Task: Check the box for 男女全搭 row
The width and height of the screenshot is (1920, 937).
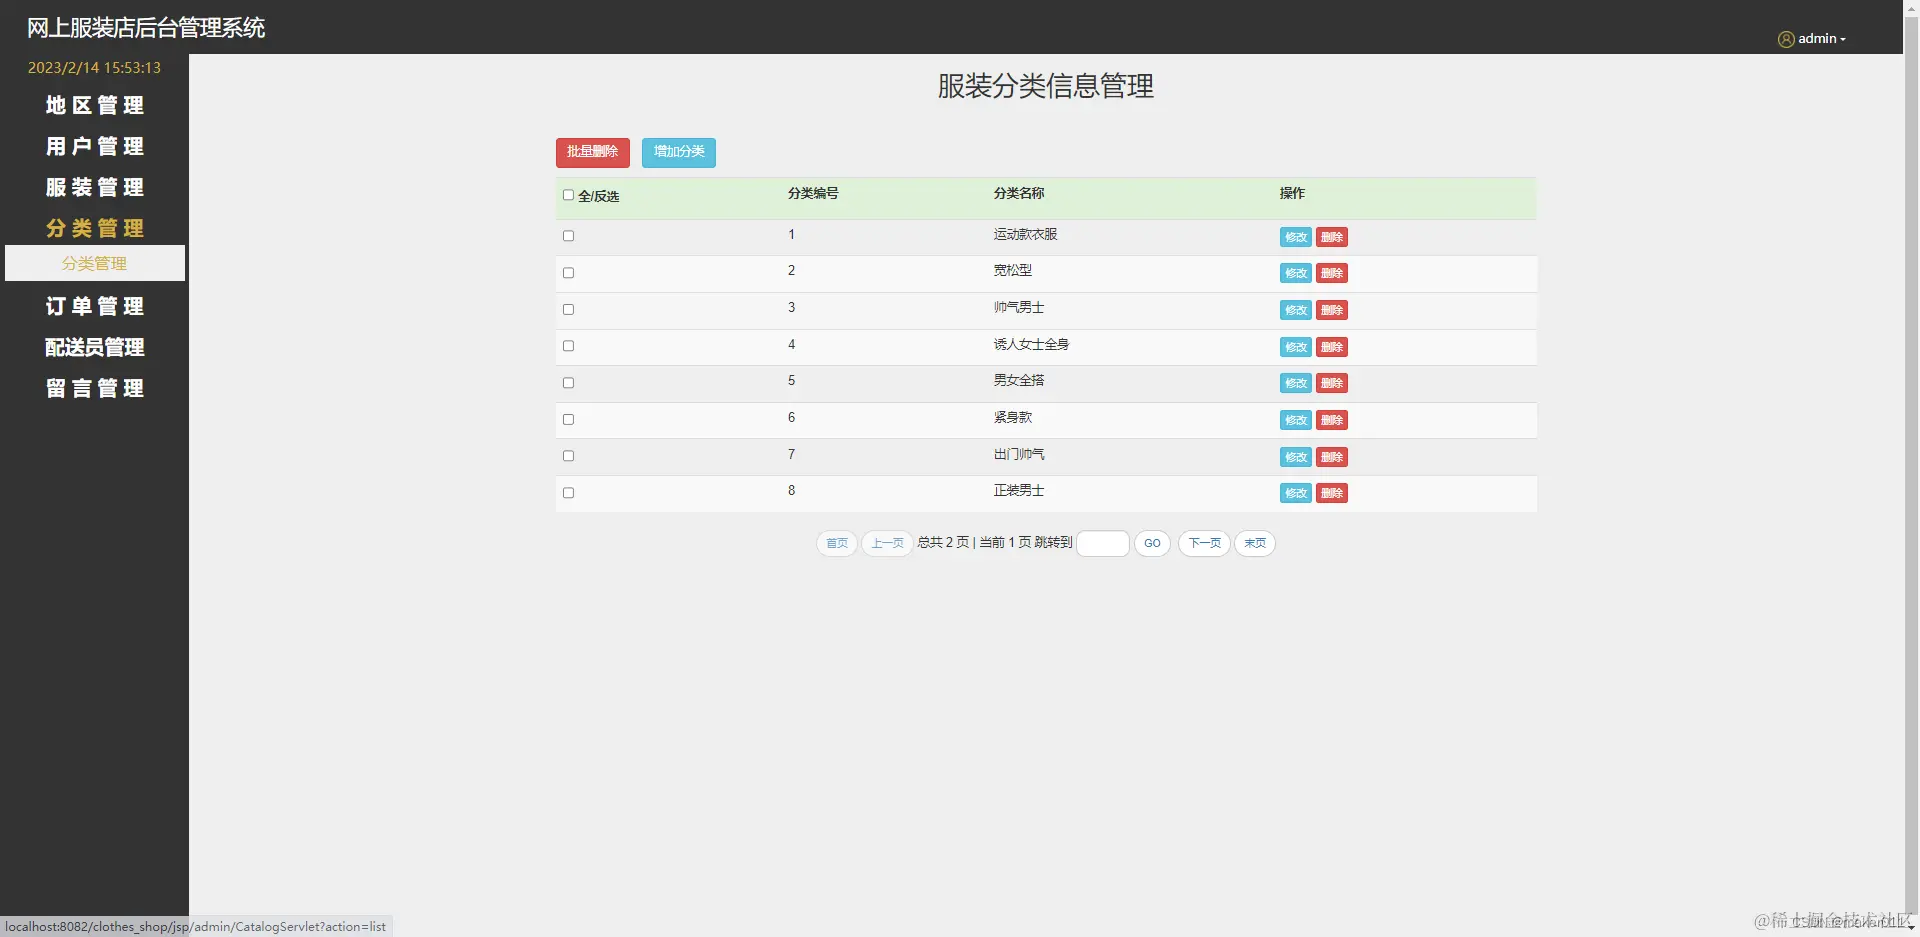Action: pos(568,383)
